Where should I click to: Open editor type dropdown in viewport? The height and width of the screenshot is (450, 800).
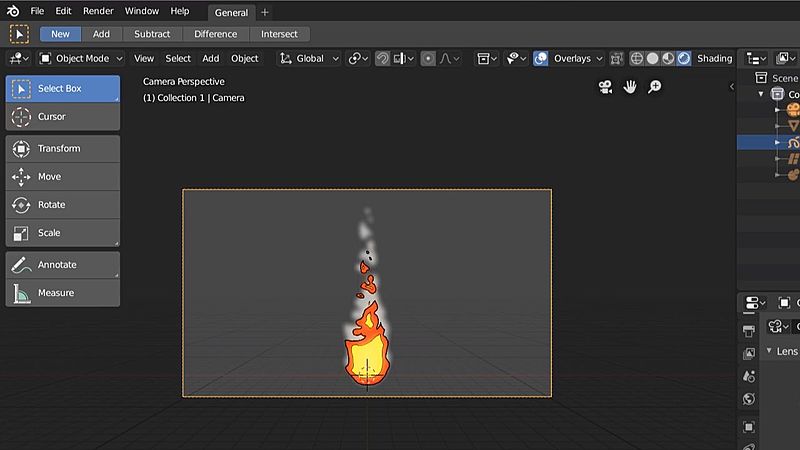pyautogui.click(x=19, y=59)
